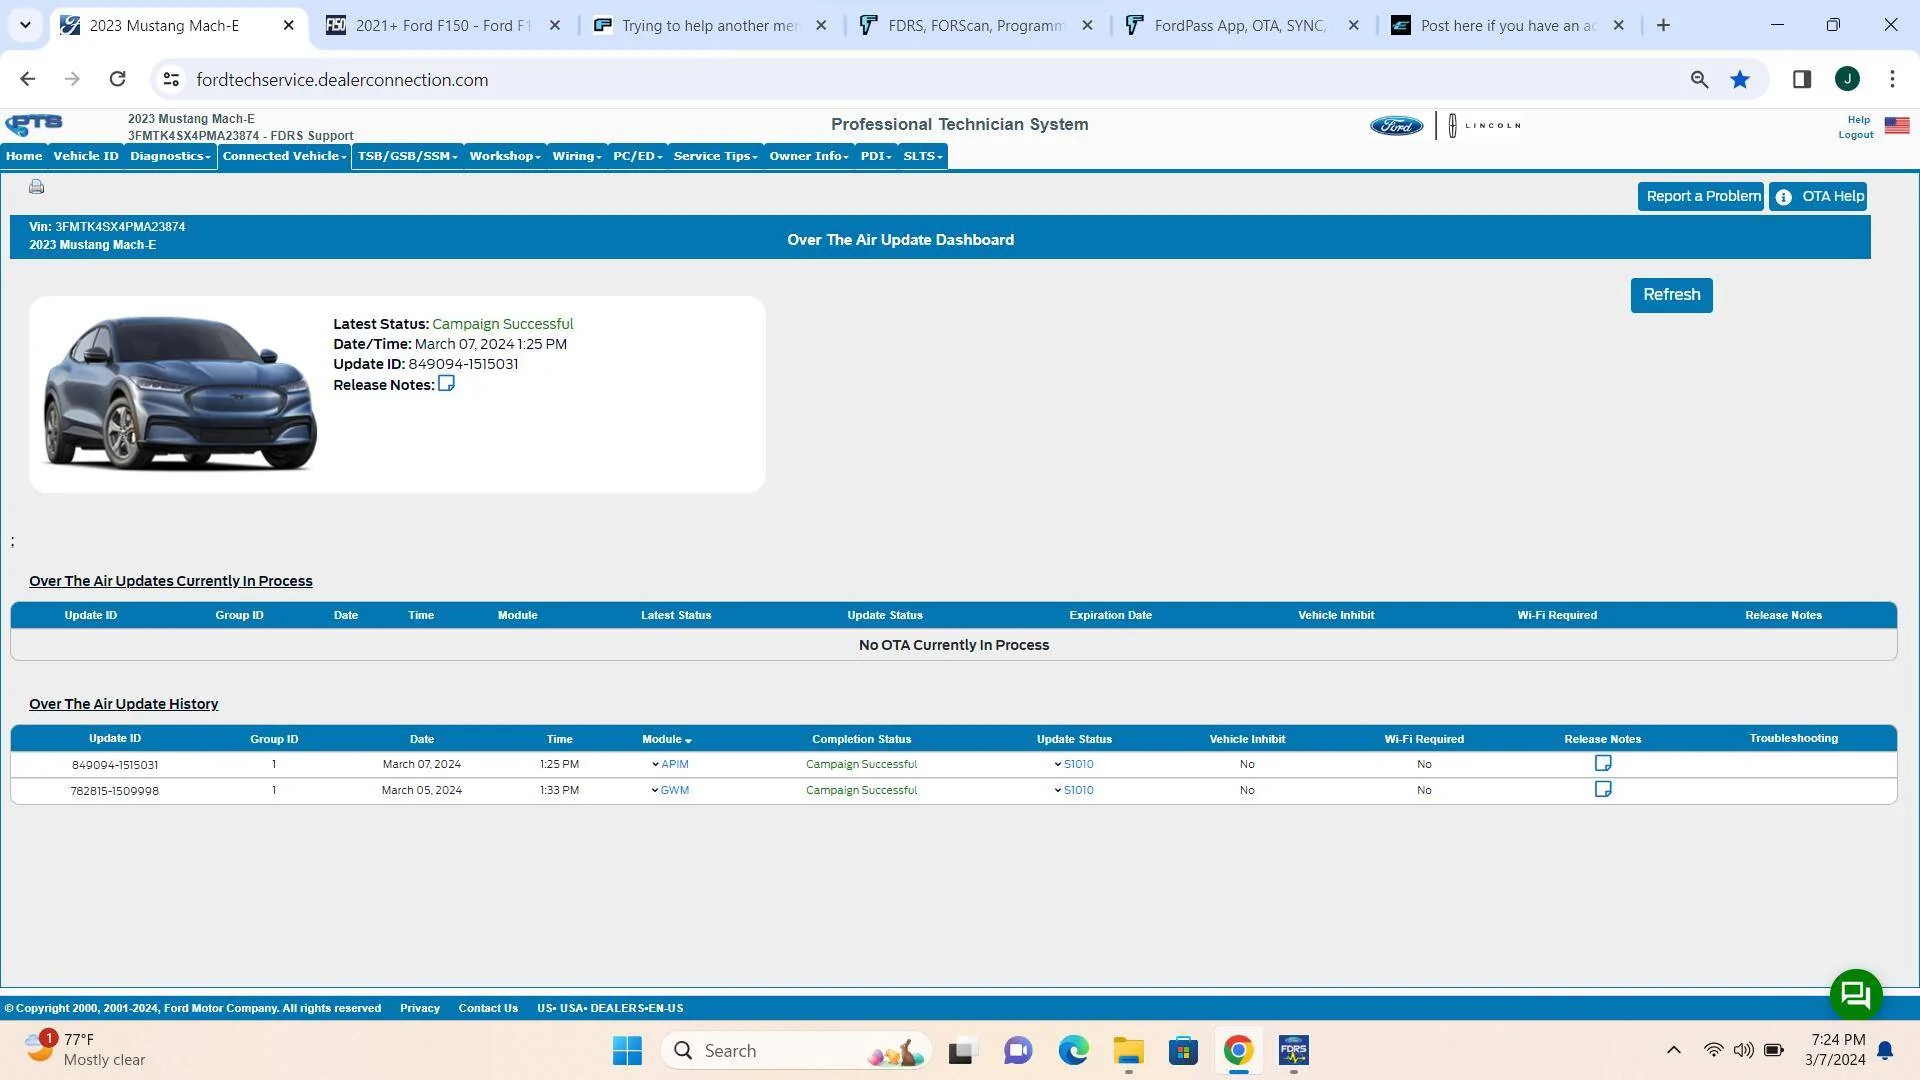
Task: Click the Help link at top right
Action: point(1858,120)
